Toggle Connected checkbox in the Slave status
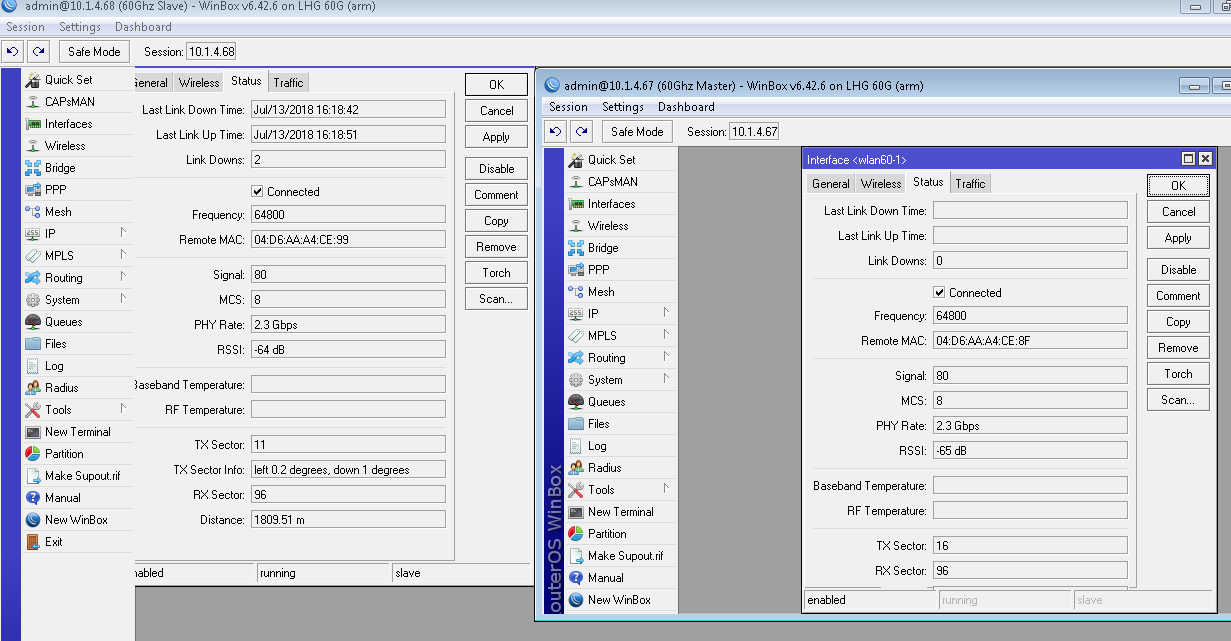The width and height of the screenshot is (1231, 641). pos(257,191)
